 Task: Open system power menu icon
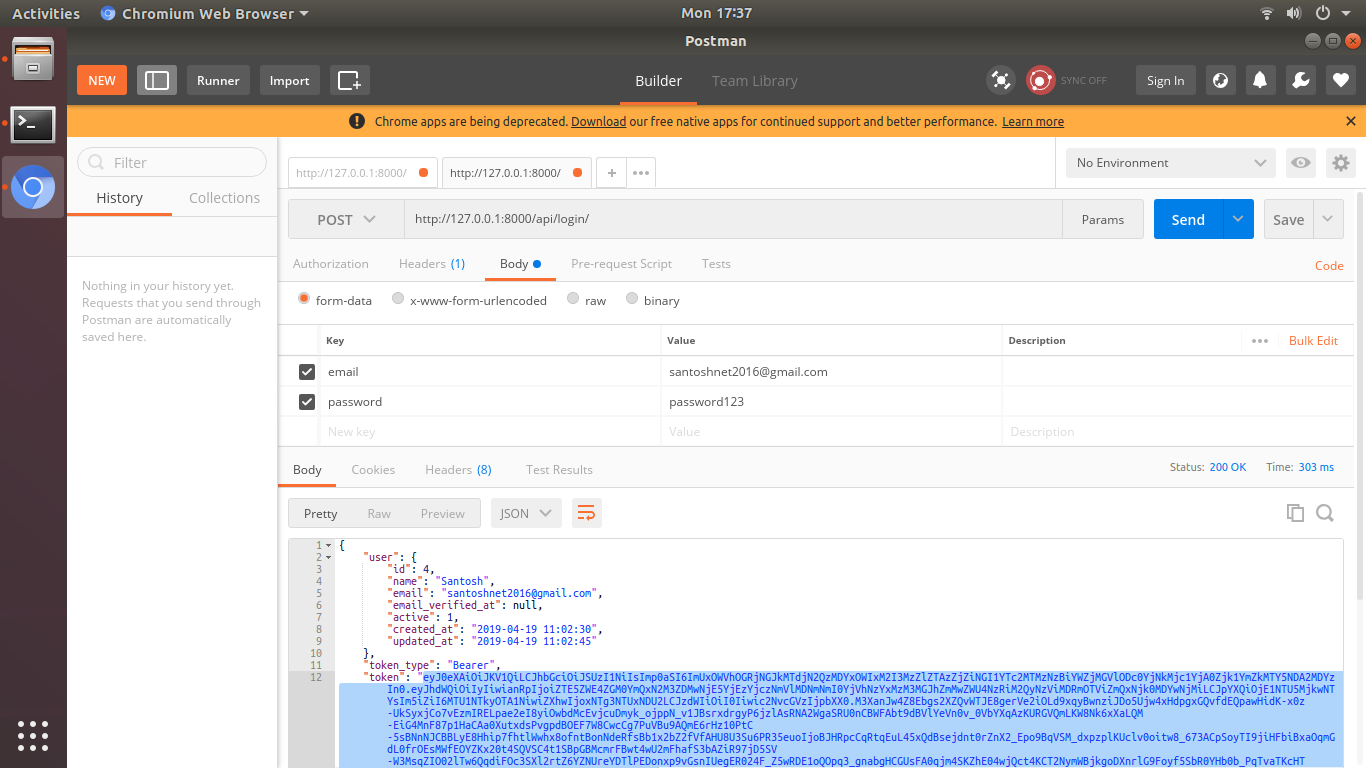[1322, 14]
